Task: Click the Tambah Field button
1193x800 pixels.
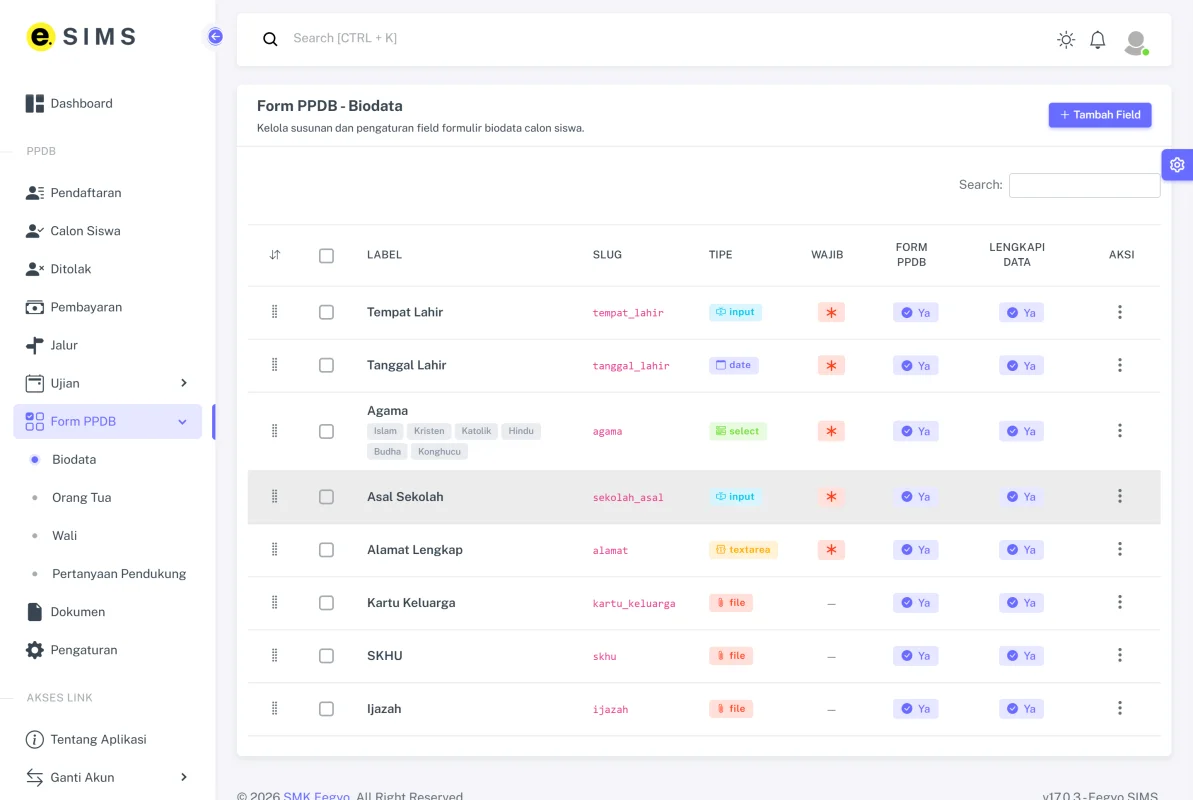Action: coord(1099,115)
